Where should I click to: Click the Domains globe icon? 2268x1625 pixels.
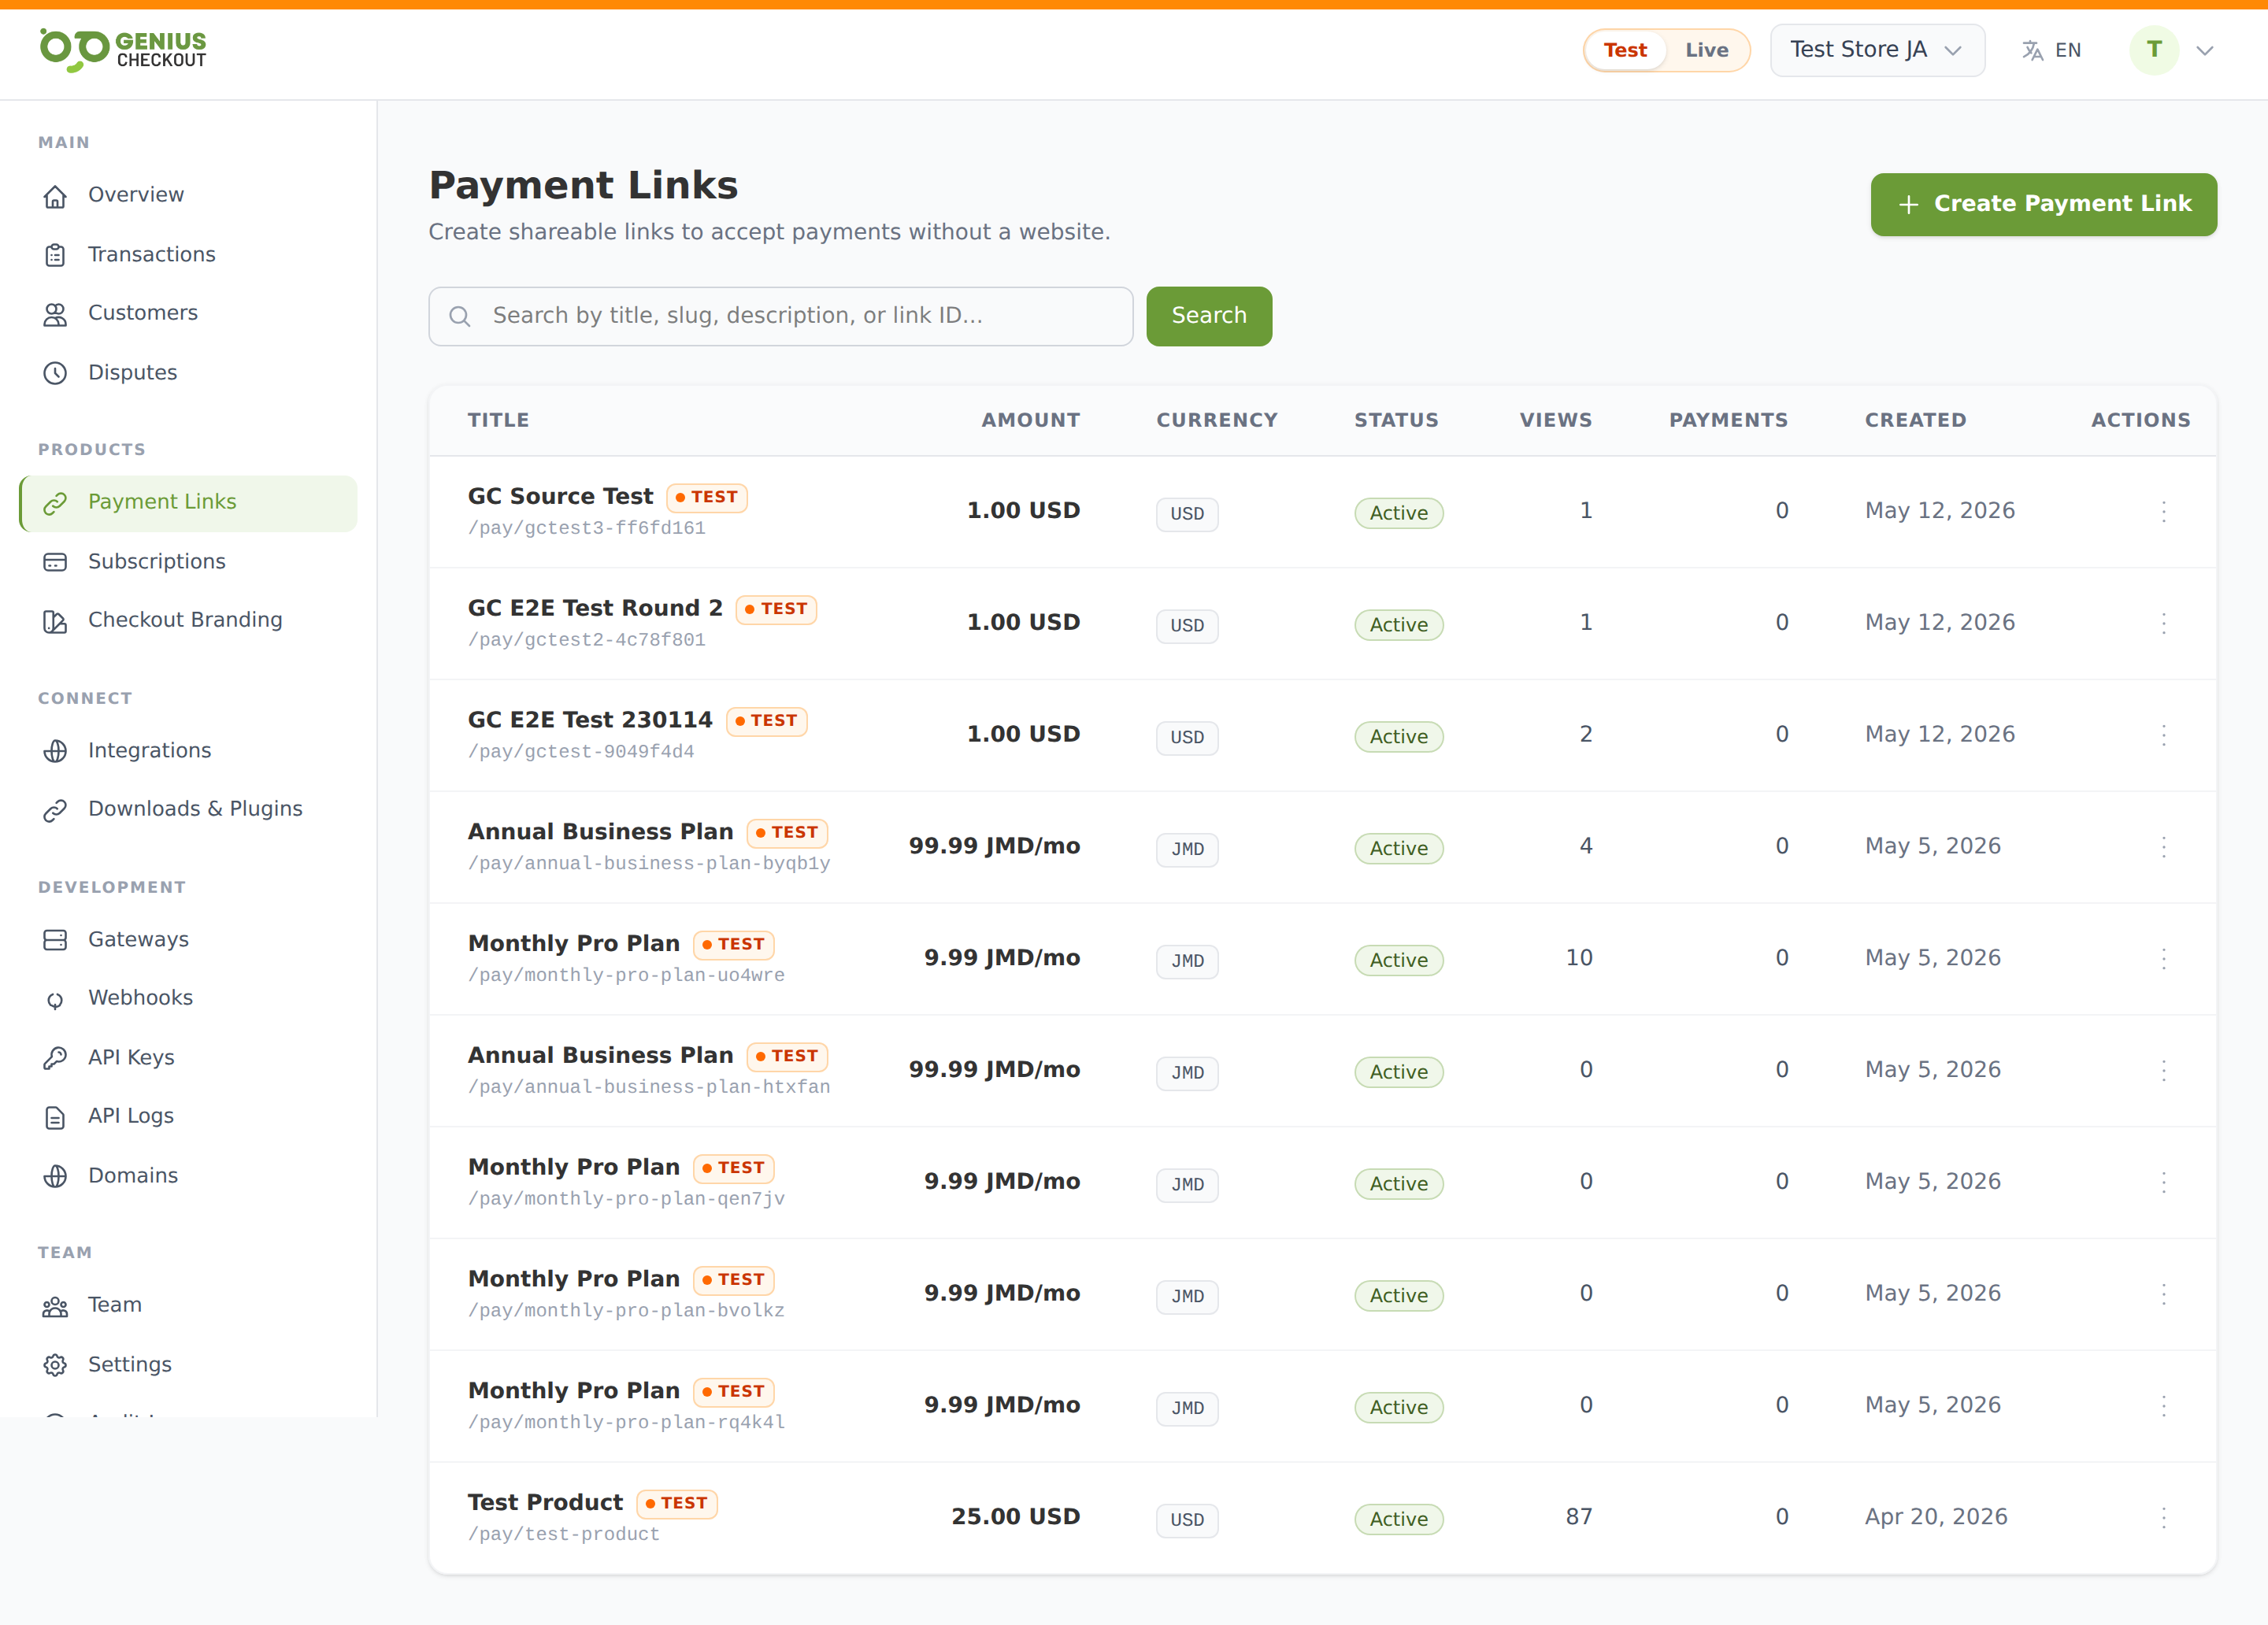point(55,1176)
